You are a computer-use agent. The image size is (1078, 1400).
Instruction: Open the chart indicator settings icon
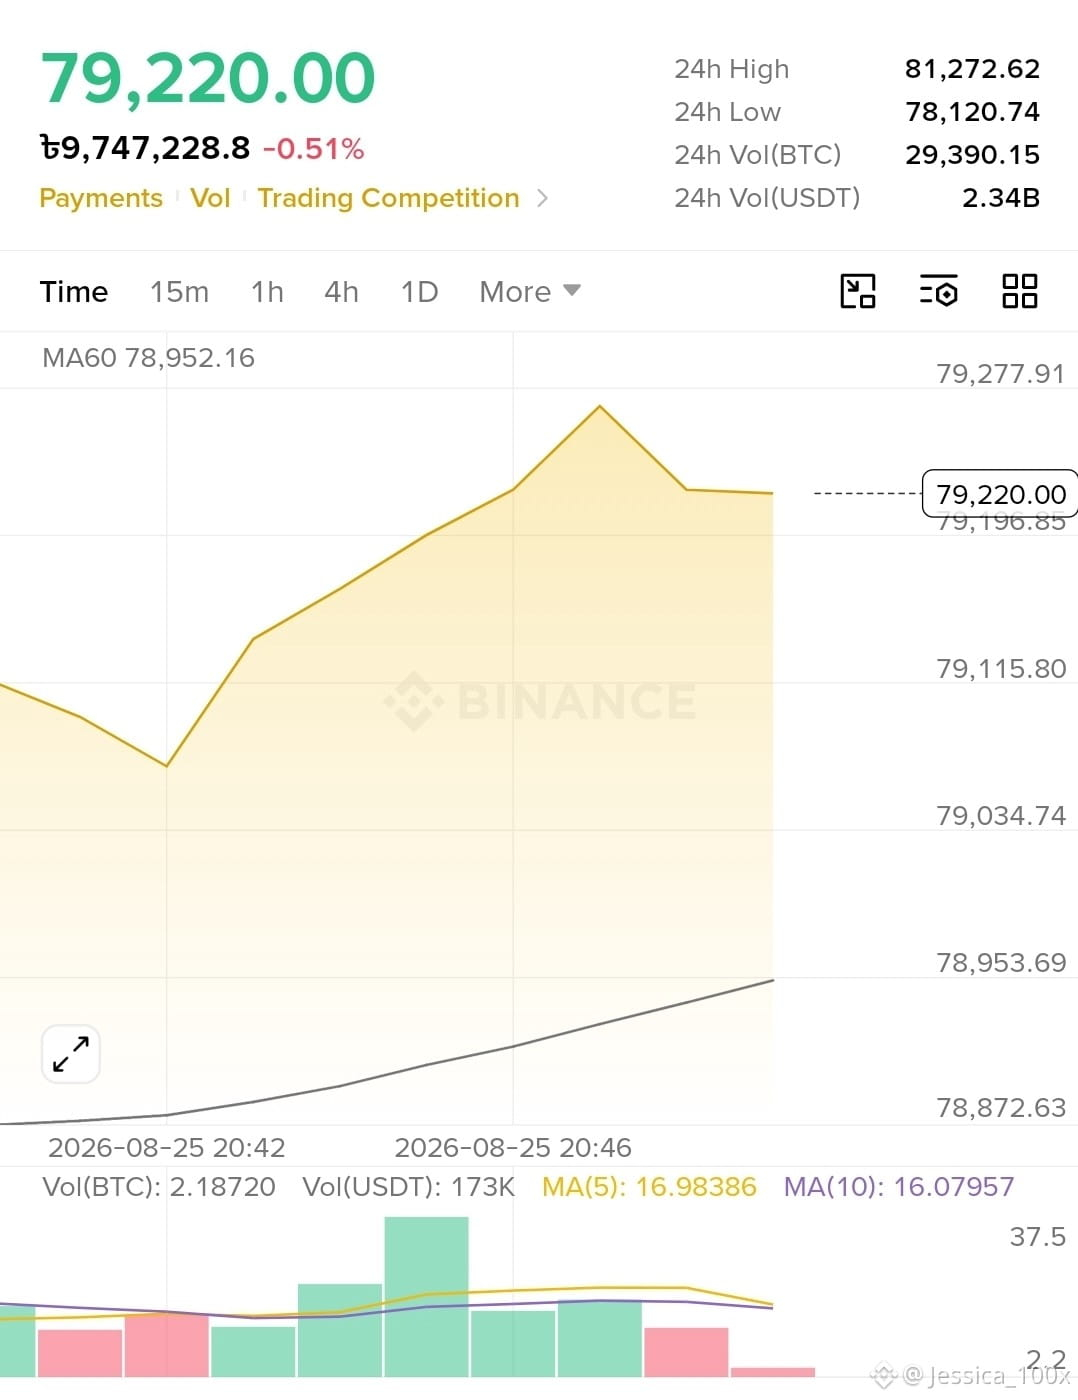tap(938, 291)
